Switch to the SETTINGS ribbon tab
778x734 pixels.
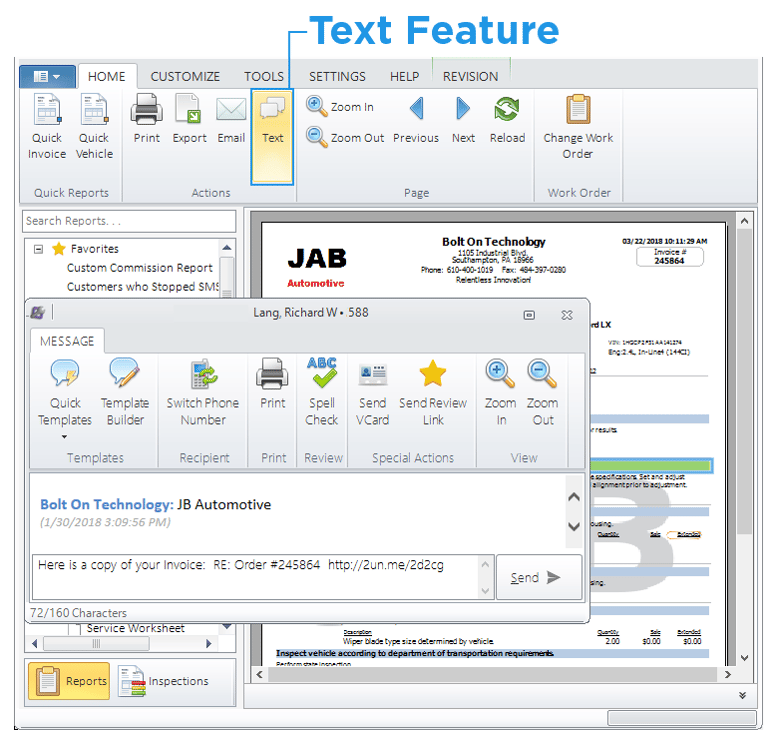tap(337, 76)
